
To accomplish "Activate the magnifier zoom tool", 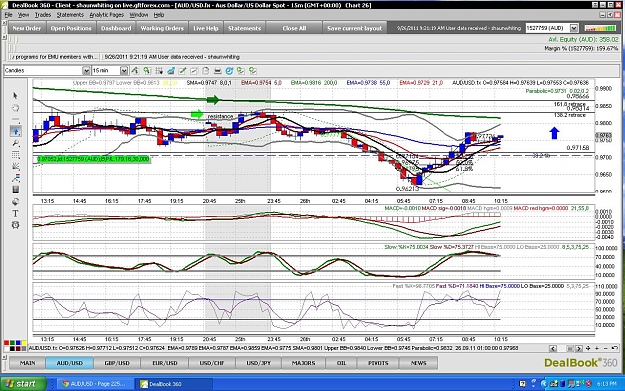I will pyautogui.click(x=15, y=143).
